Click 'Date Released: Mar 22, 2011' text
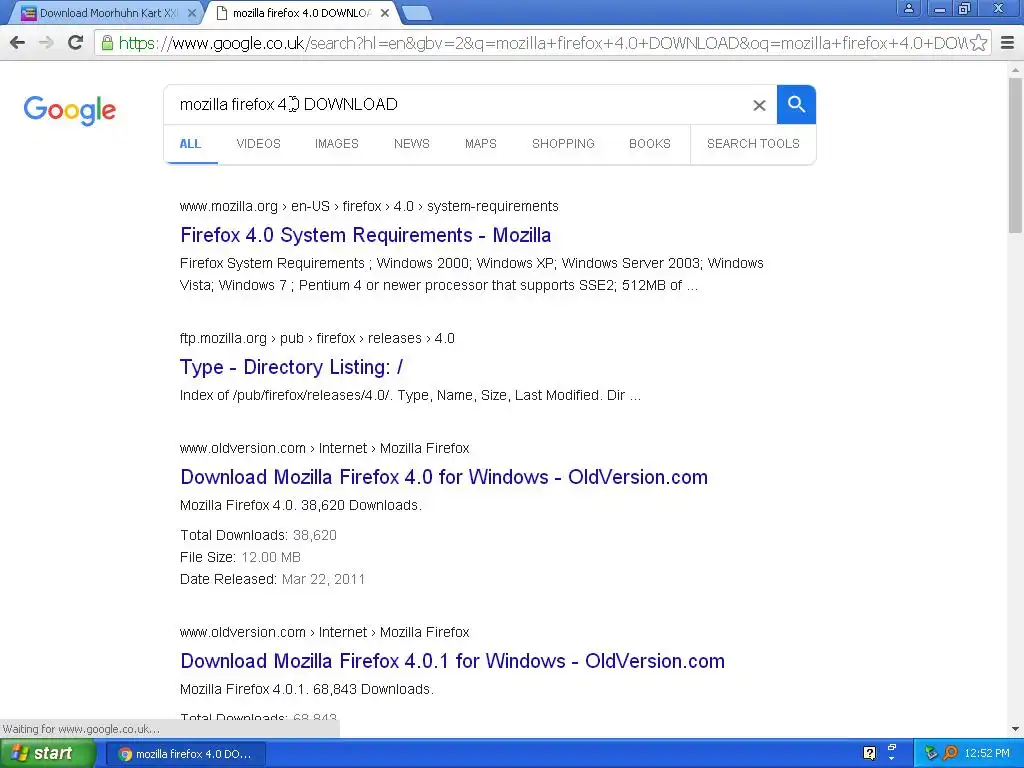 point(272,579)
